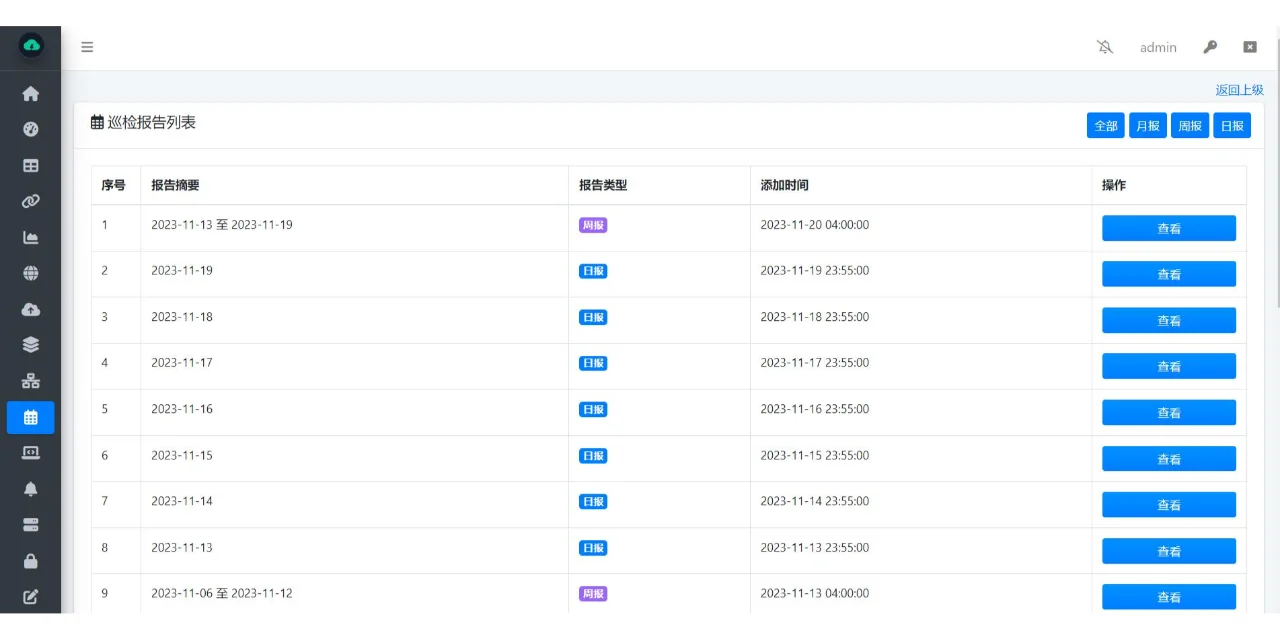Open the layers stack sidebar icon
Screen dimensions: 1280x639
(31, 345)
